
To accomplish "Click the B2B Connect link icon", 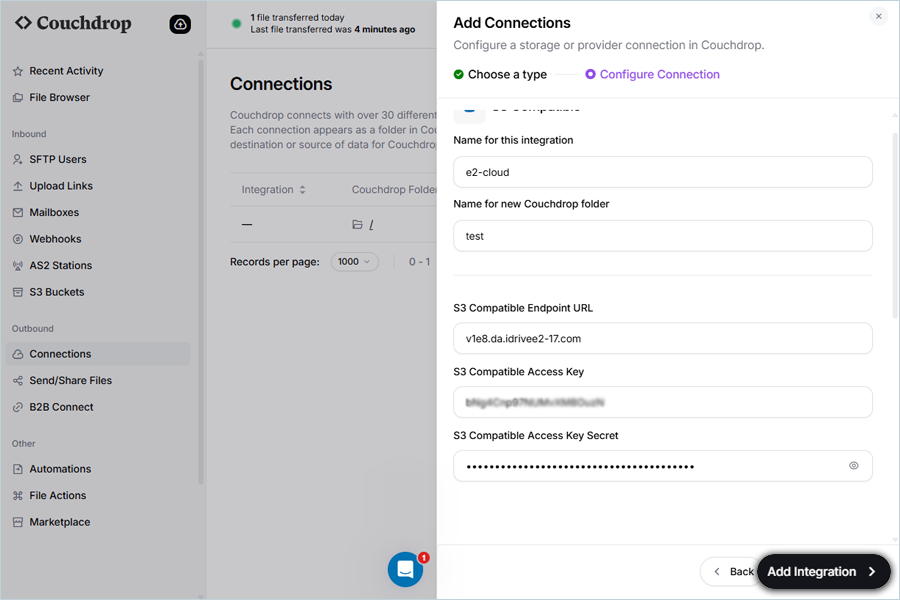I will pos(18,407).
